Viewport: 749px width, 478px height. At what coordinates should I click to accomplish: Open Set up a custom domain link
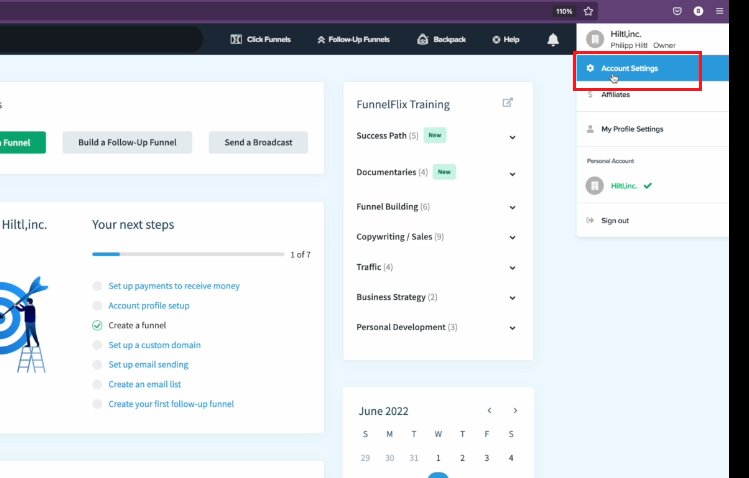tap(154, 345)
